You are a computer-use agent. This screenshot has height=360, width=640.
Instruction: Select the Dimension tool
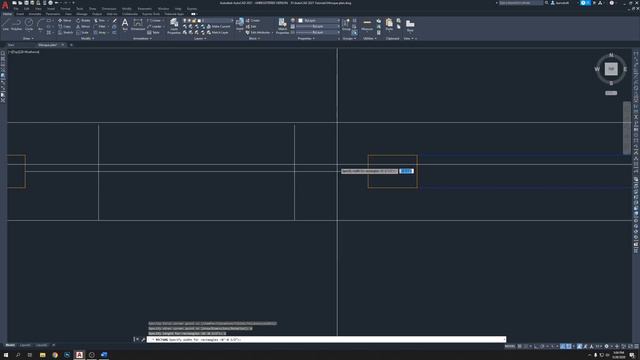(138, 24)
